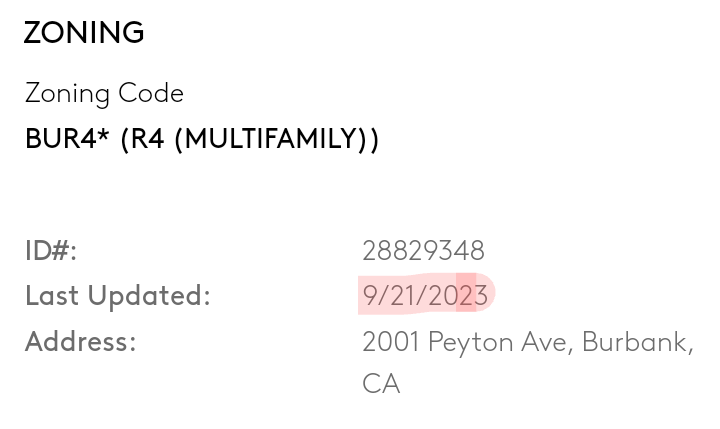Click the "CA" state abbreviation

click(381, 384)
